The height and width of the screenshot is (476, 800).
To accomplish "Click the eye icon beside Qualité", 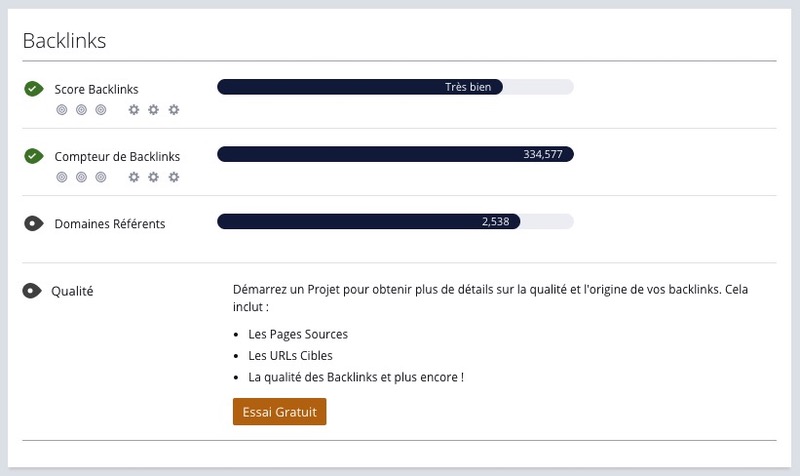I will click(x=33, y=291).
